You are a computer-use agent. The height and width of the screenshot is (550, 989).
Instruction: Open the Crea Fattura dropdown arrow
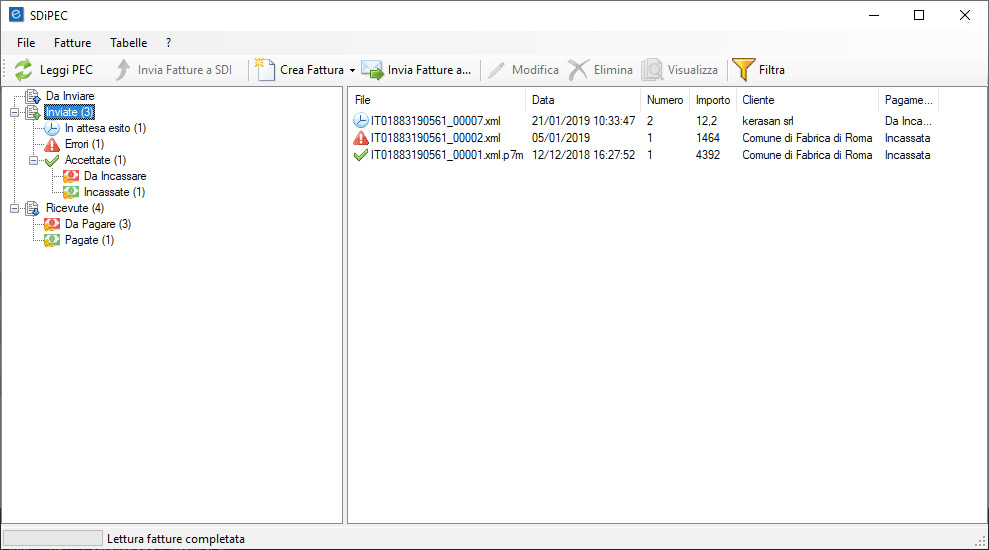click(x=352, y=70)
